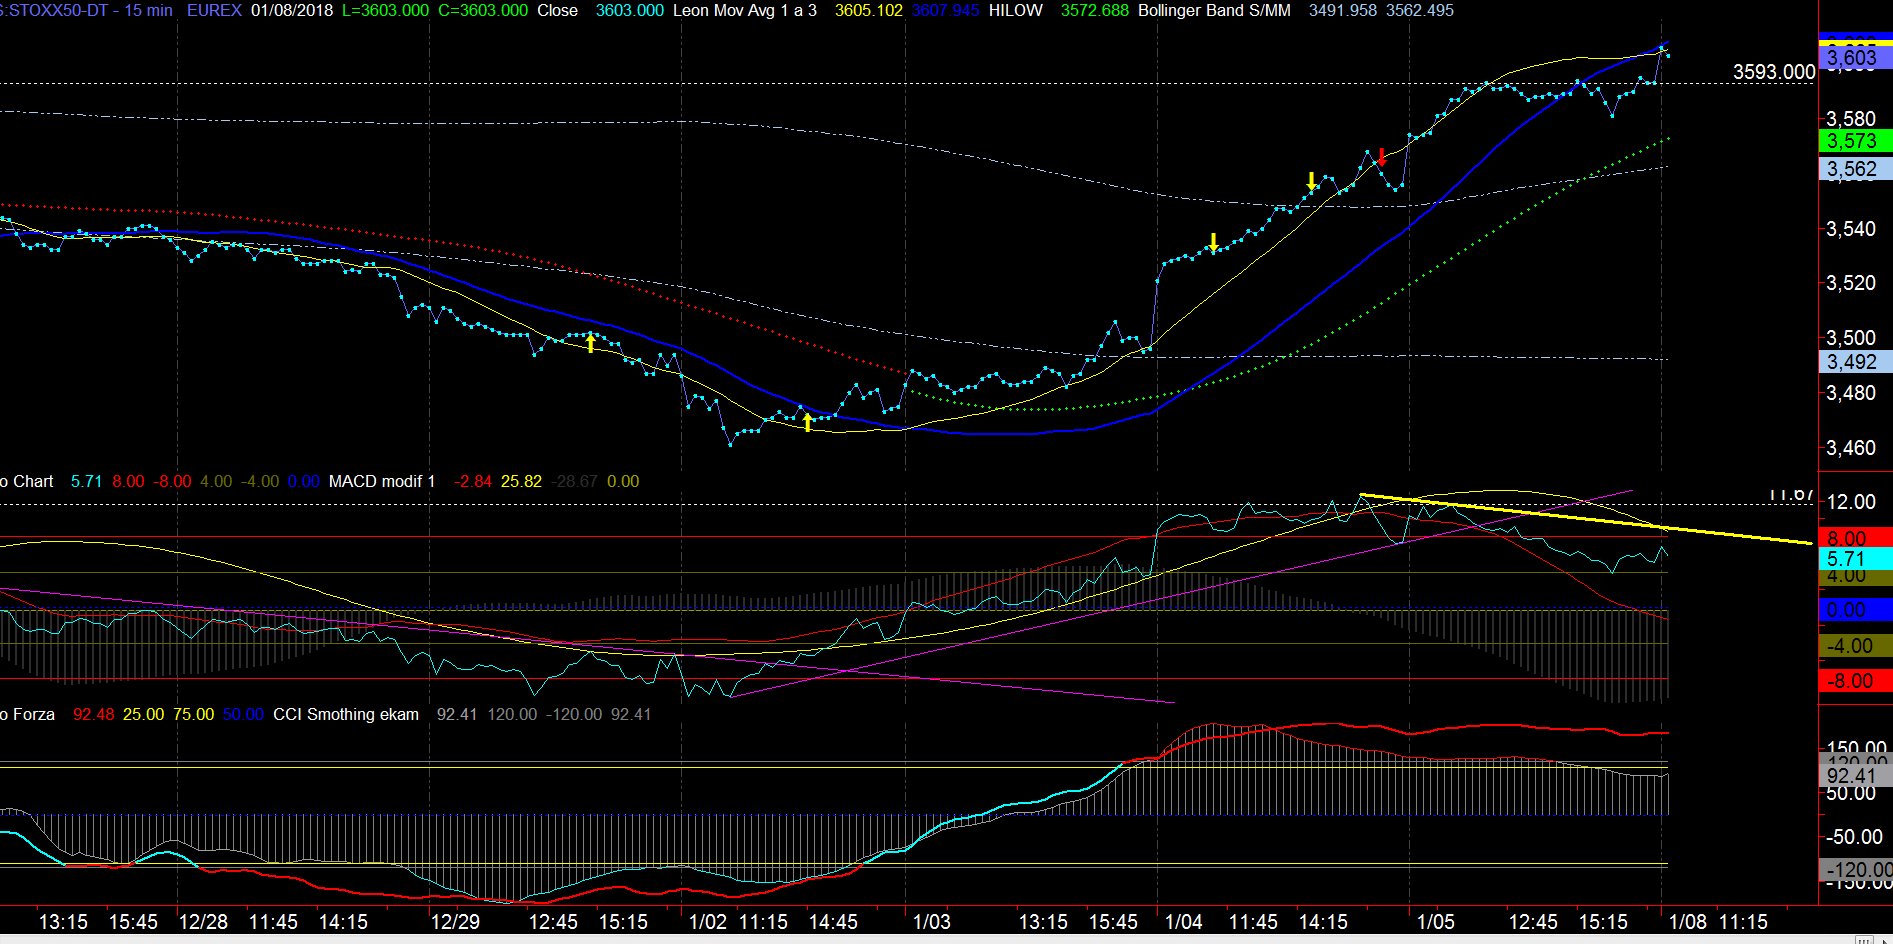Click the 1/05 date on time axis
Image resolution: width=1893 pixels, height=944 pixels.
click(1436, 922)
